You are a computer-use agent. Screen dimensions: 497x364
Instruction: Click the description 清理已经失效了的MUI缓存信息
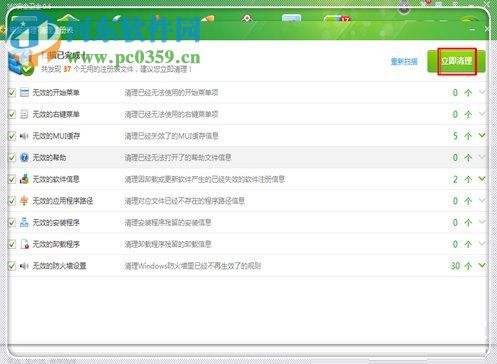point(171,136)
